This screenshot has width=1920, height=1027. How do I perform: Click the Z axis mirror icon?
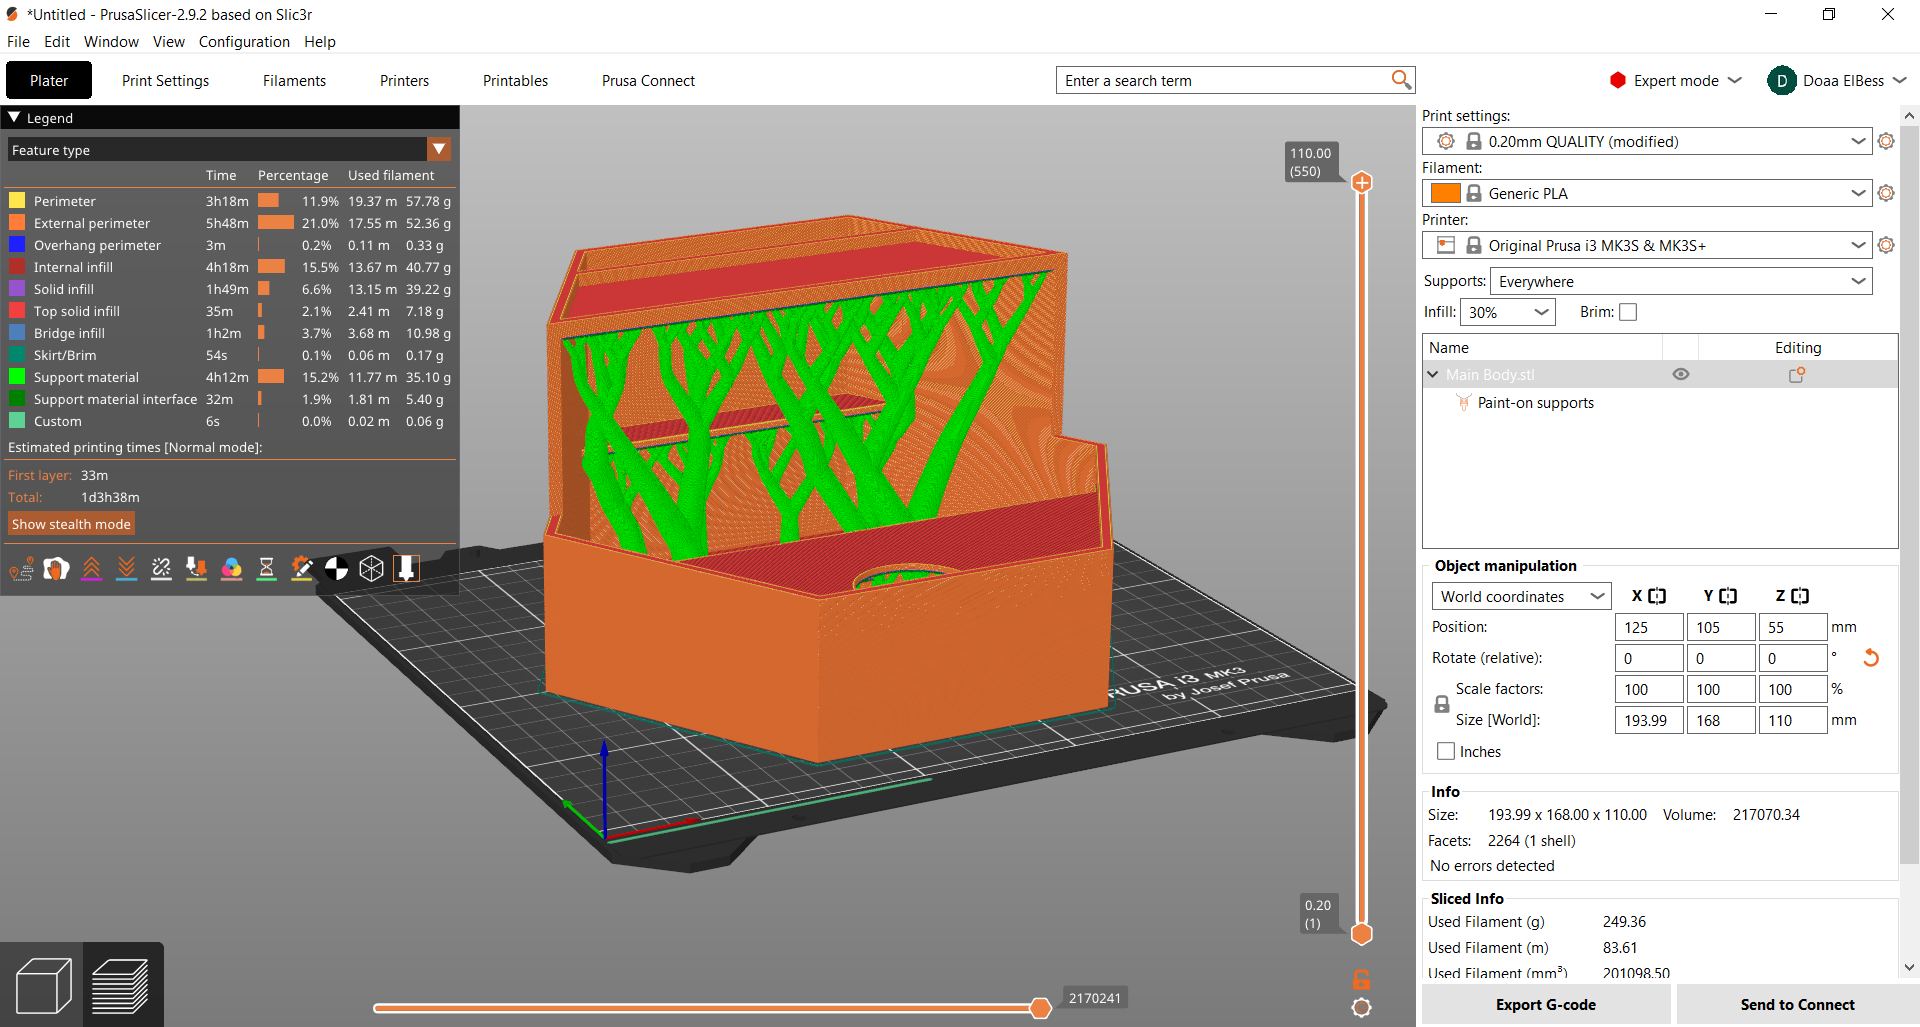[1800, 596]
